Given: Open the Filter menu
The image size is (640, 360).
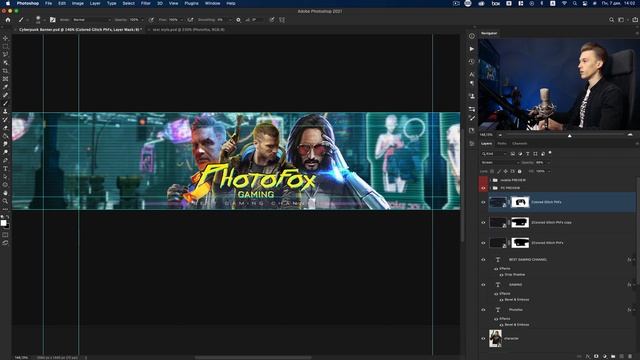Looking at the screenshot, I should pos(145,3).
